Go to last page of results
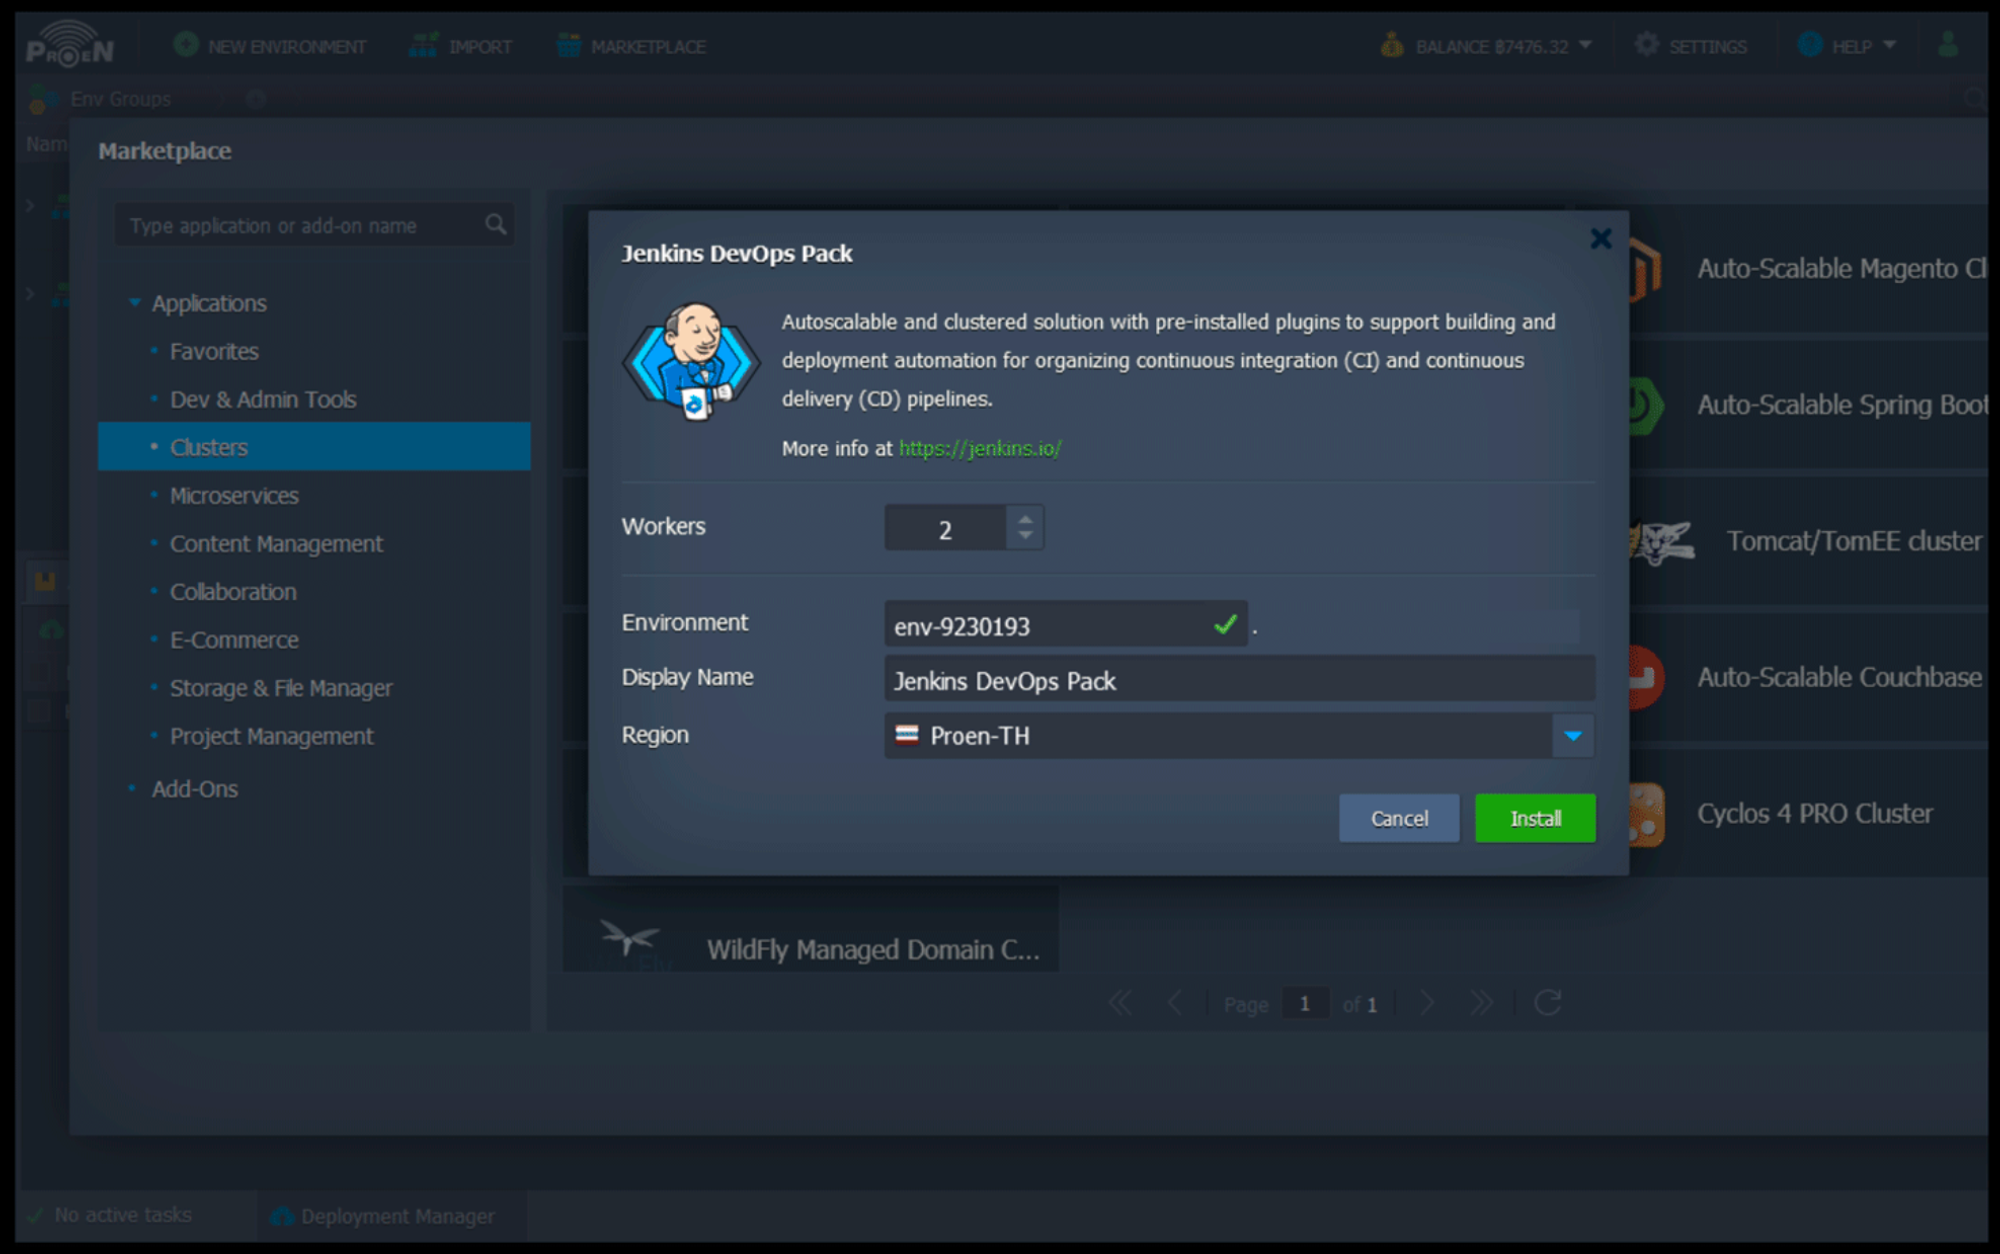The image size is (2000, 1254). [1481, 1003]
